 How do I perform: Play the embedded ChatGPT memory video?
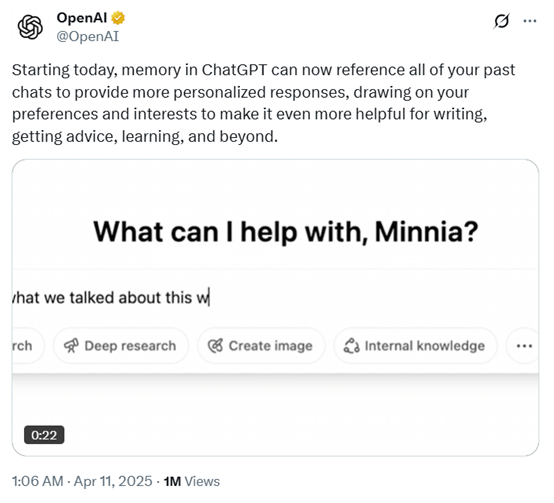coord(275,308)
